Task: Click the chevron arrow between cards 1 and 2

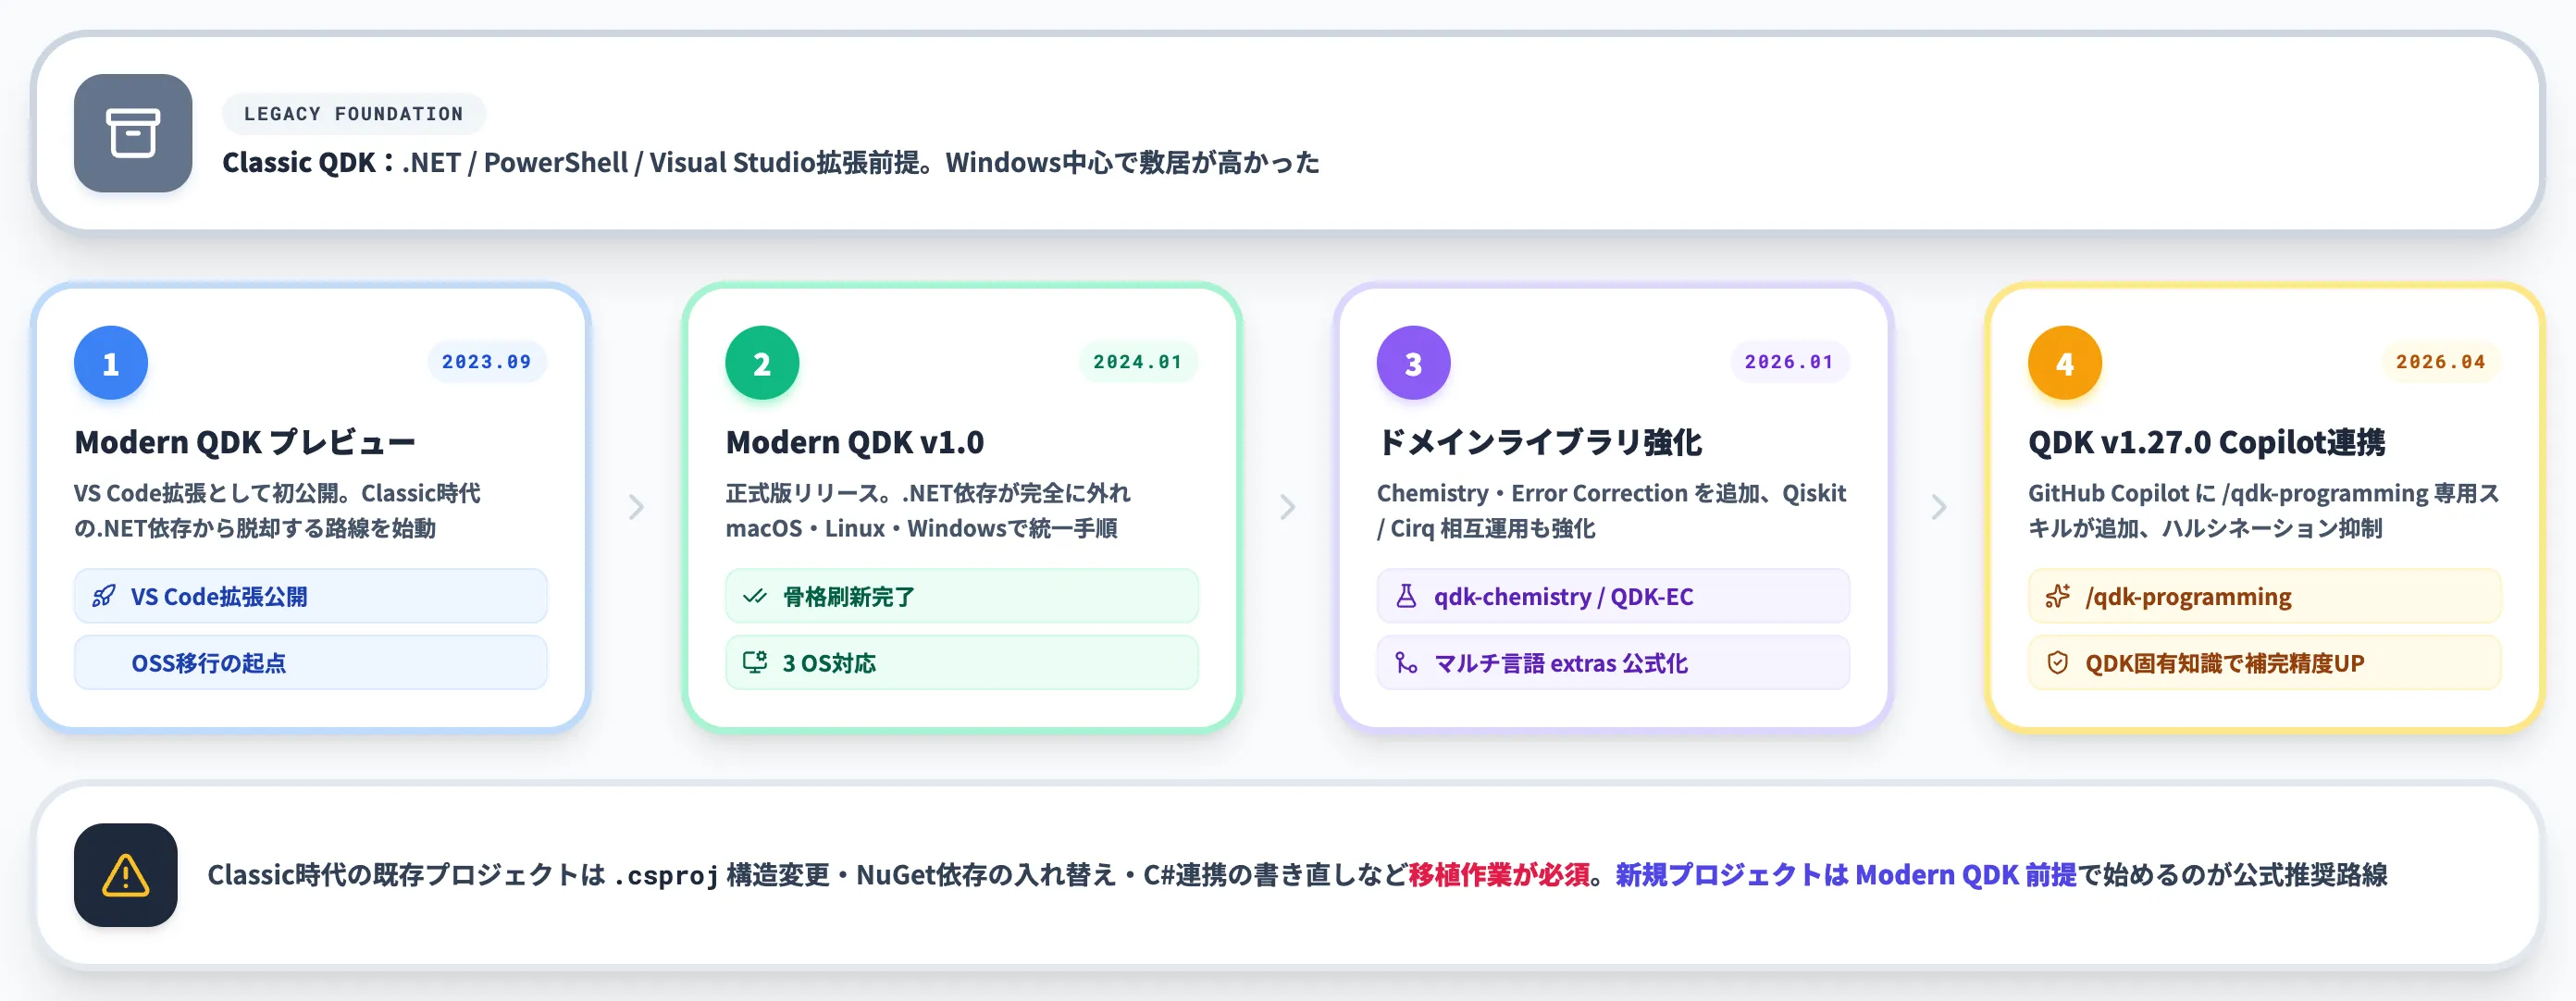Action: point(636,507)
